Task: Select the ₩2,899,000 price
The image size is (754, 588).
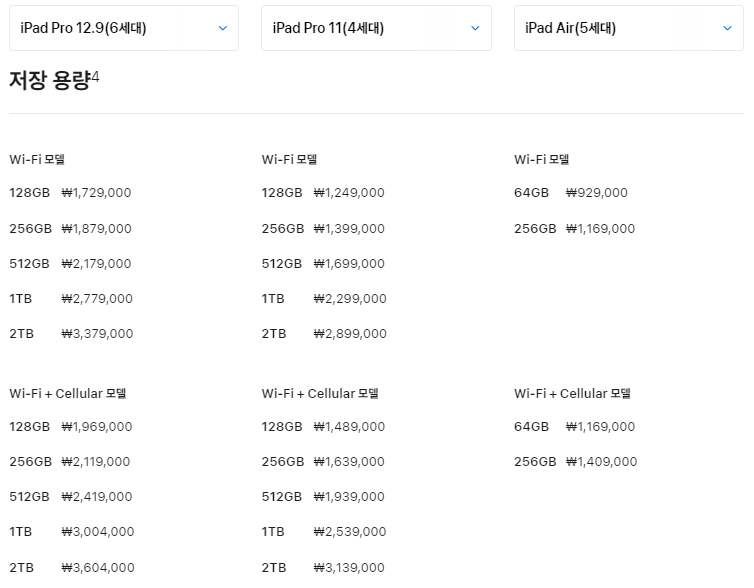Action: click(350, 334)
